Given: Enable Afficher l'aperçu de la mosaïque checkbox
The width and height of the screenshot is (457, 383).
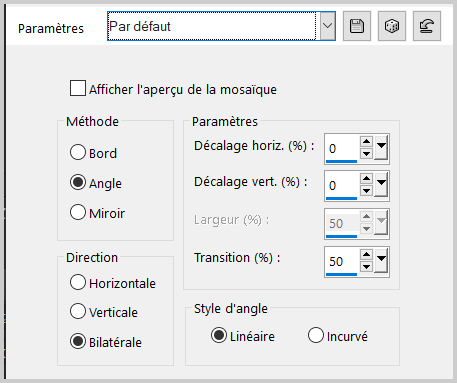Looking at the screenshot, I should (x=78, y=88).
